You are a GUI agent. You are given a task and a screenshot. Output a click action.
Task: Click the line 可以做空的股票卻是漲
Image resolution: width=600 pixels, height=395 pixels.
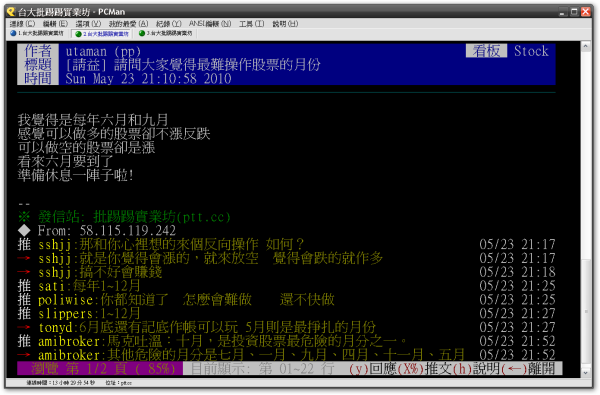[86, 148]
